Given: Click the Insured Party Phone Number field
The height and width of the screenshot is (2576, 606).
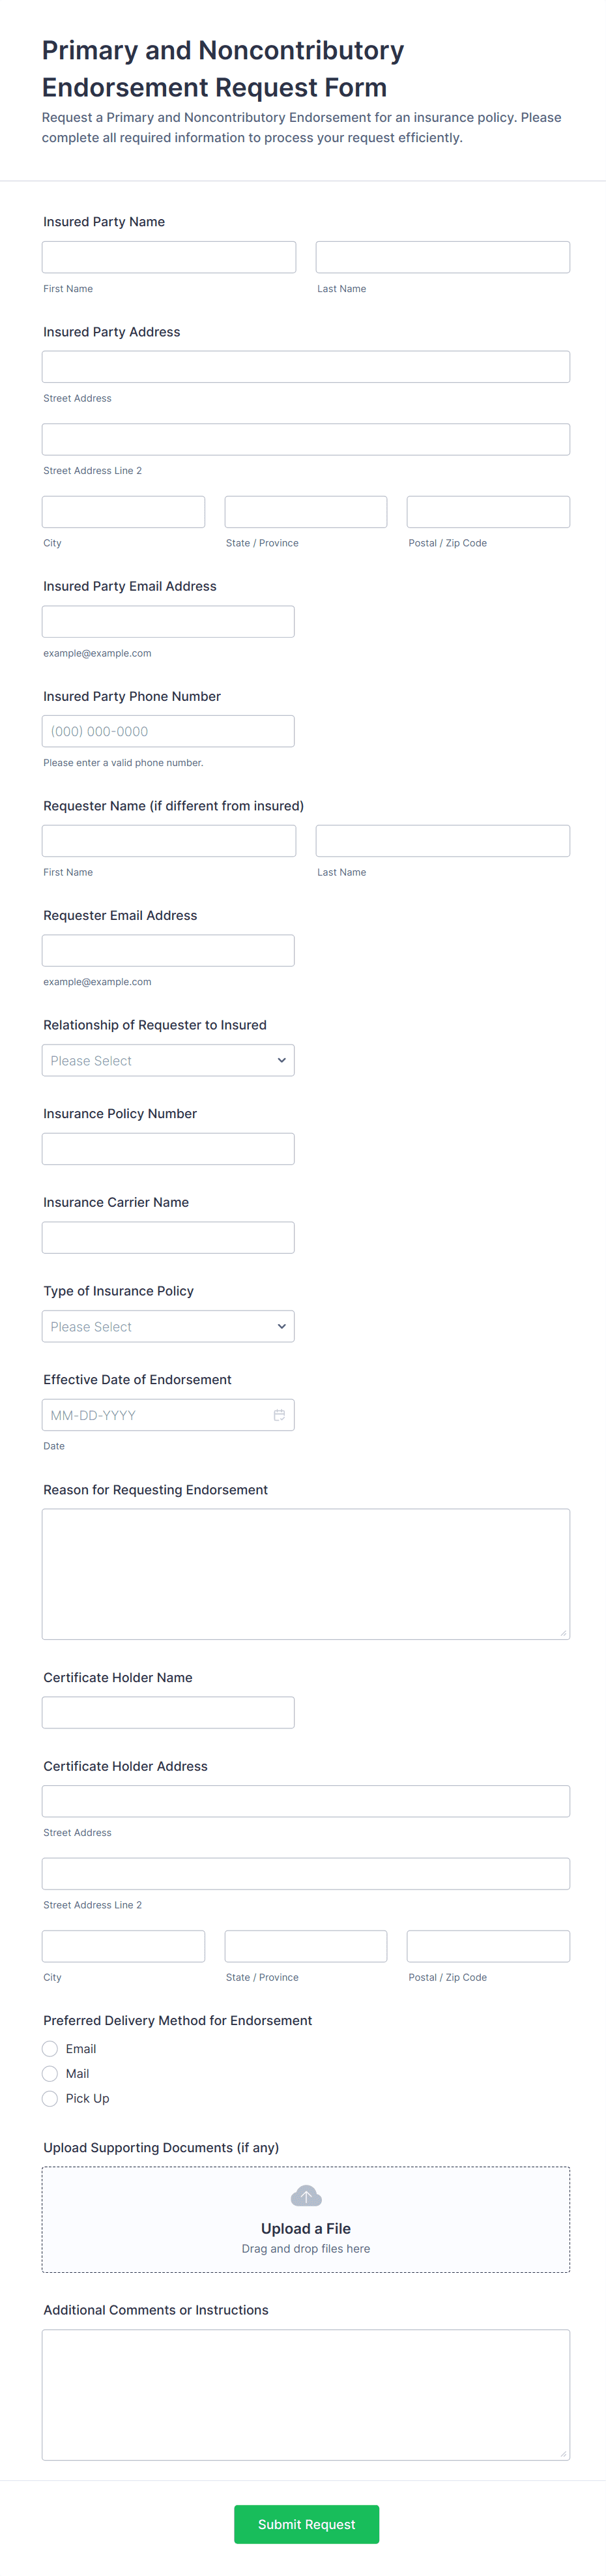Looking at the screenshot, I should pos(168,731).
